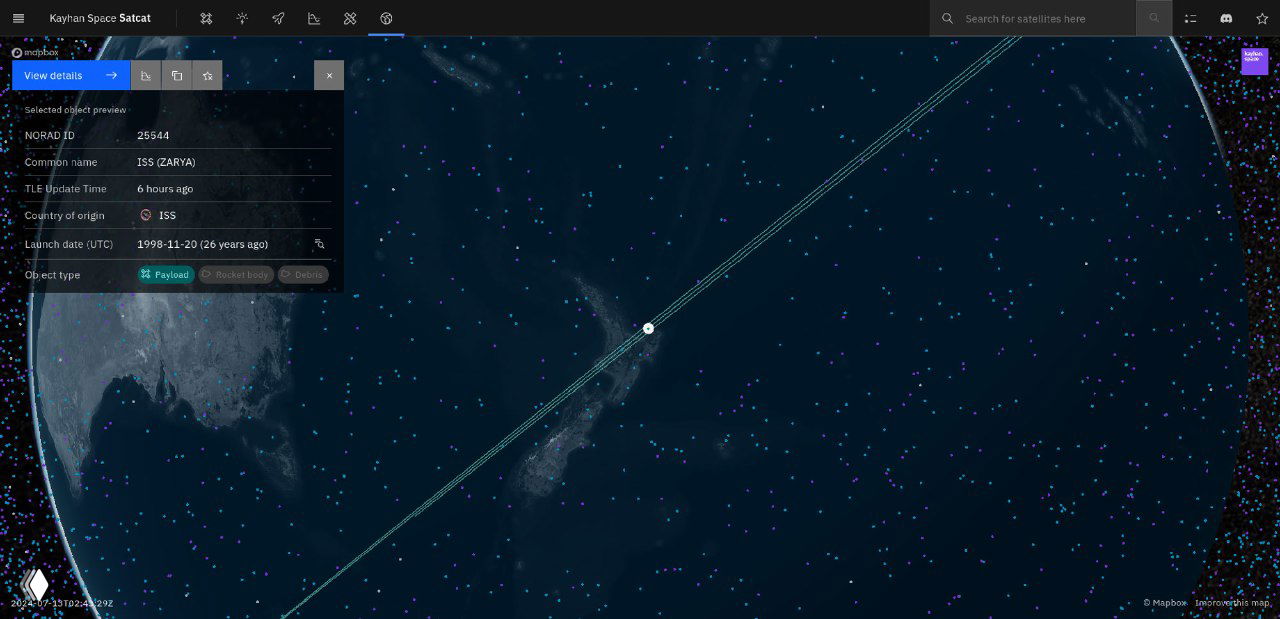Screen dimensions: 1280x619
Task: Open the Discord community link icon
Action: click(1226, 18)
